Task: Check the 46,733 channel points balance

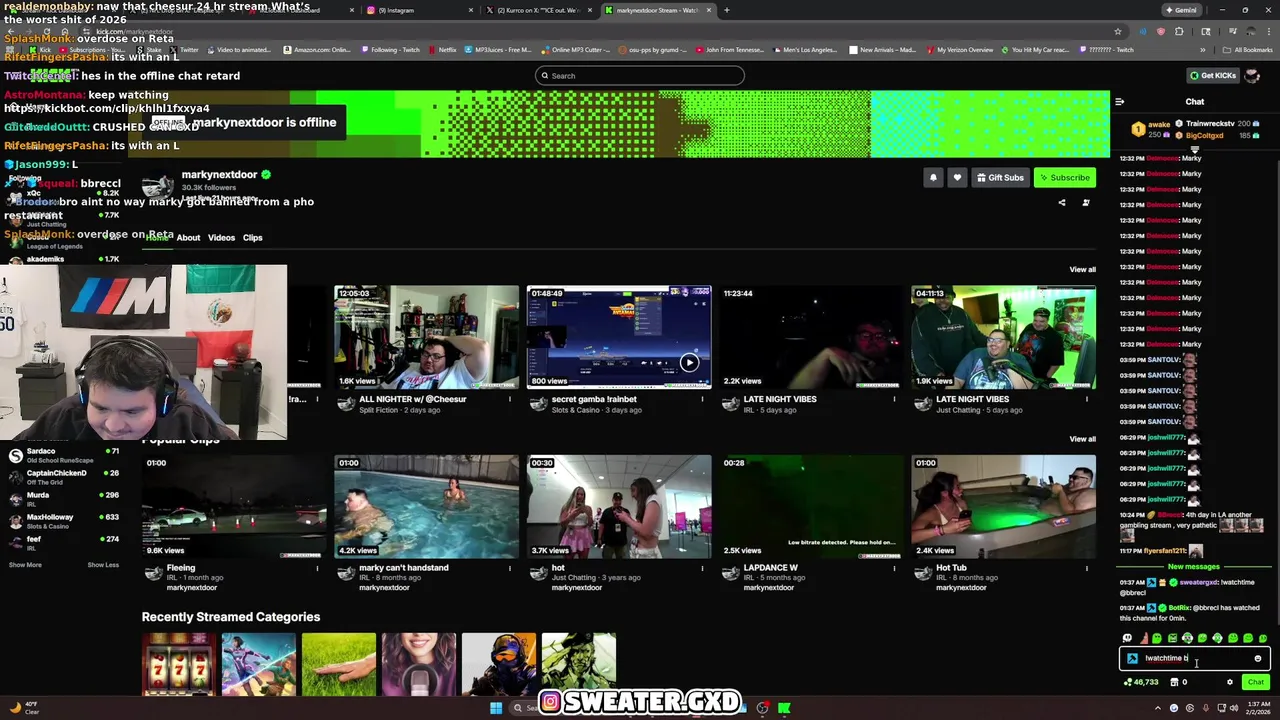Action: (x=1141, y=682)
